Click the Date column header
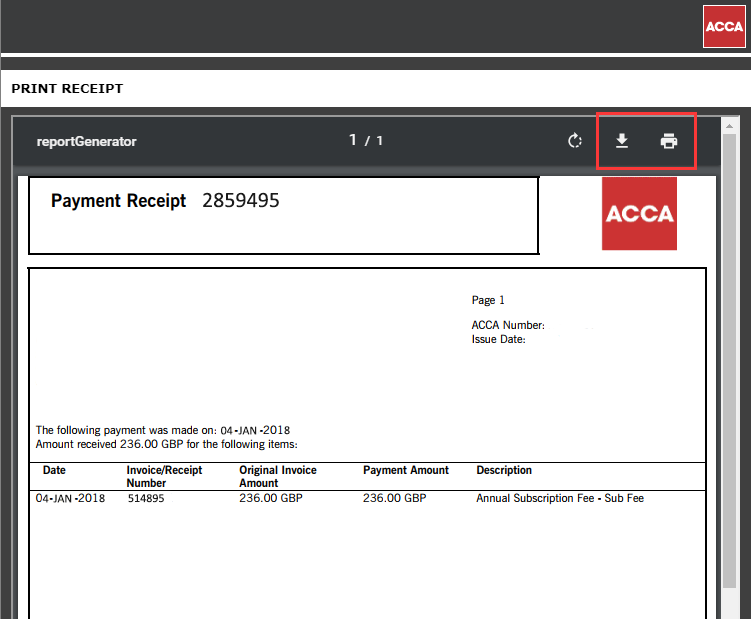 point(54,470)
